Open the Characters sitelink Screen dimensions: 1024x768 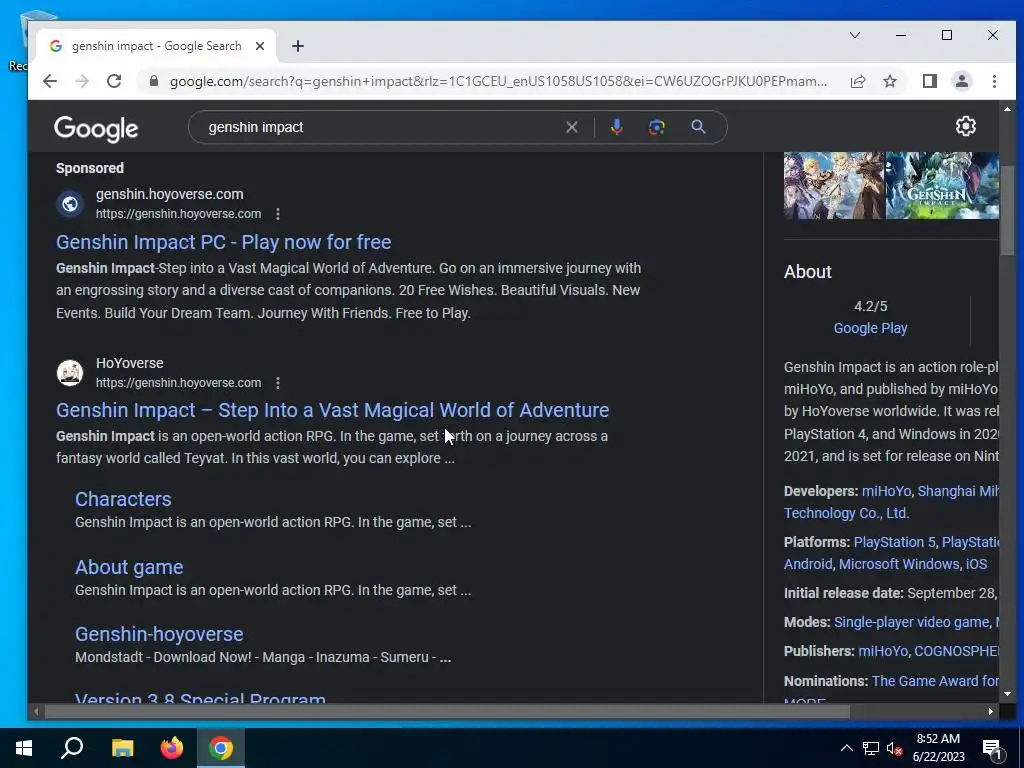tap(123, 499)
